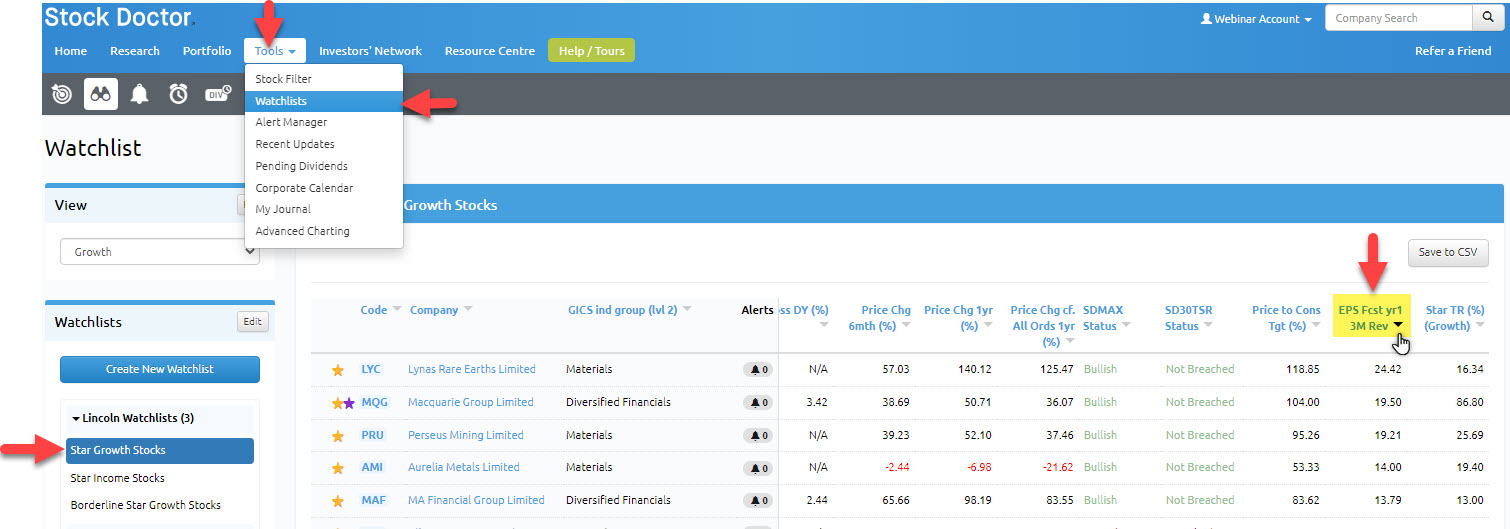This screenshot has height=529, width=1510.
Task: Choose Stock Filter from Tools menu
Action: pyautogui.click(x=323, y=79)
